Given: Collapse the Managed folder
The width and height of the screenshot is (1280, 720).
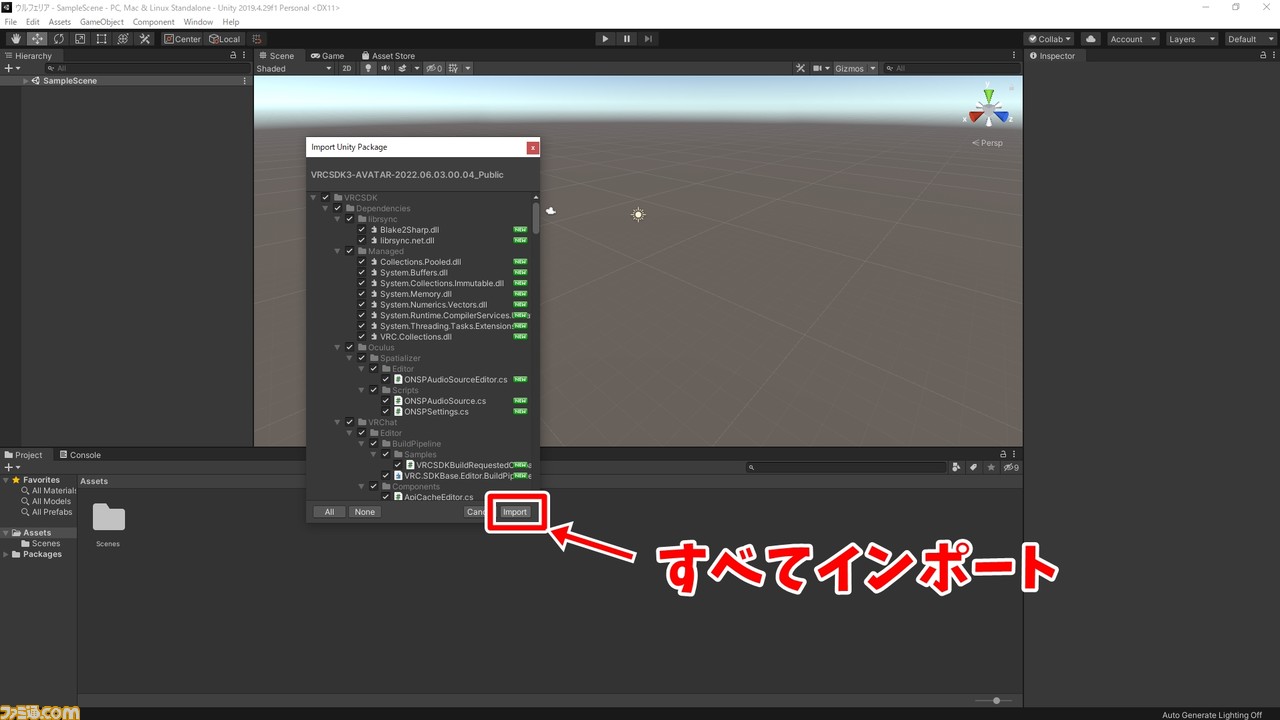Looking at the screenshot, I should click(x=338, y=251).
